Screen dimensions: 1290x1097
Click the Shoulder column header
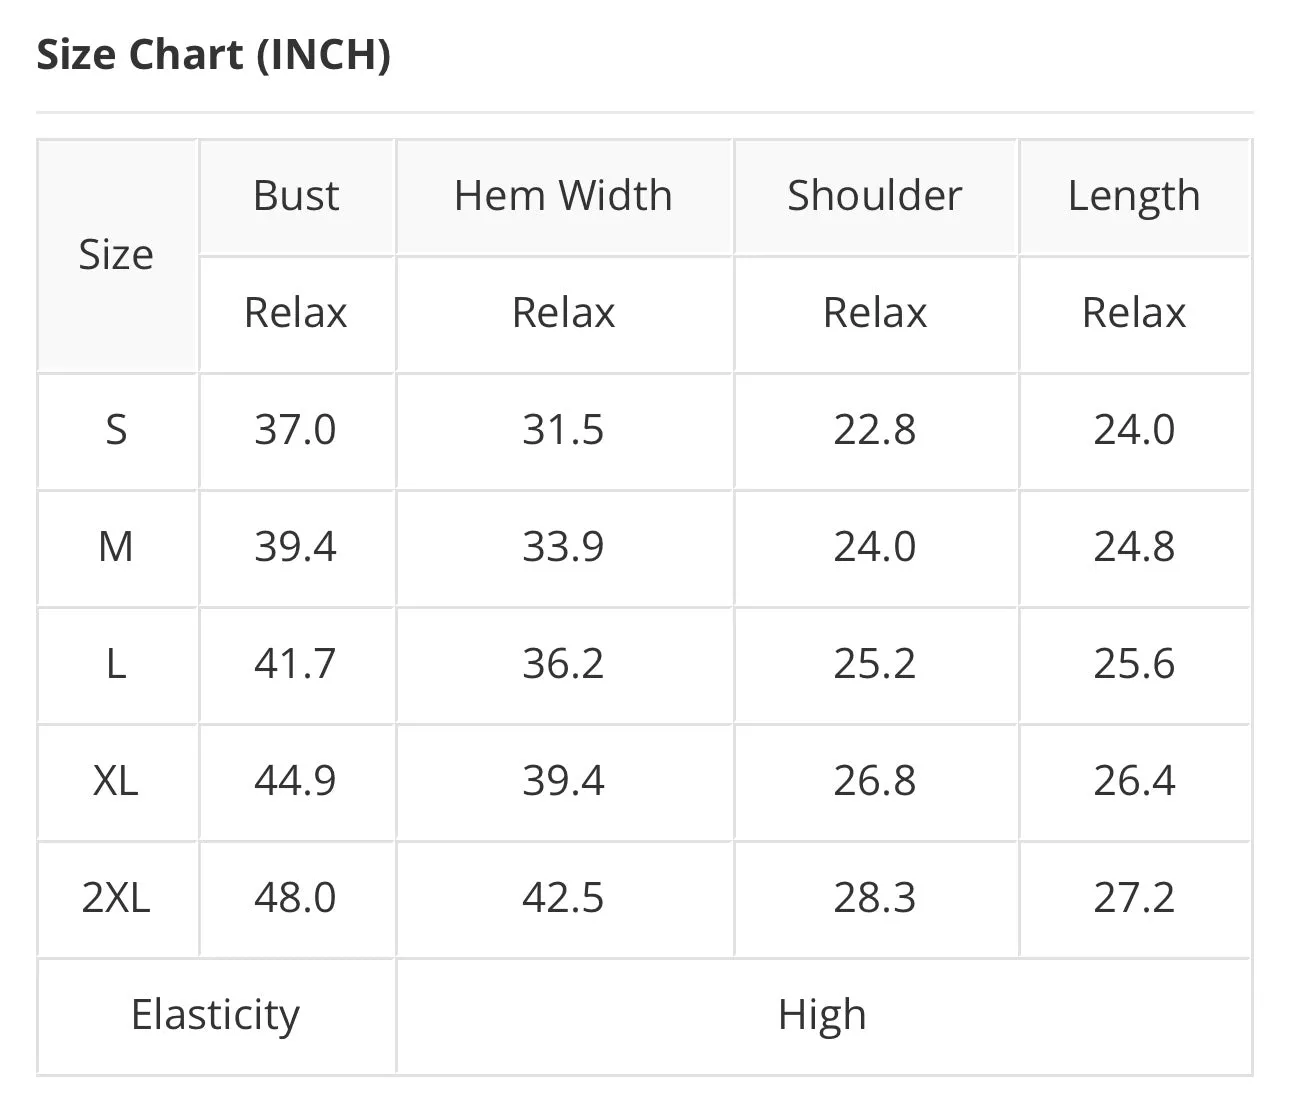click(874, 195)
